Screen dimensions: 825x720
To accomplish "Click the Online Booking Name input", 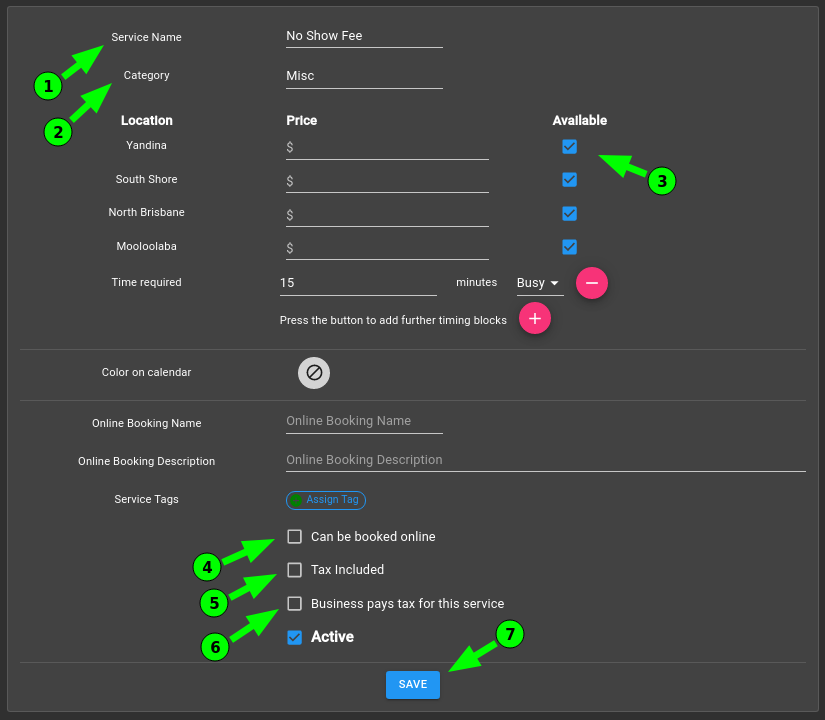I will pos(364,422).
